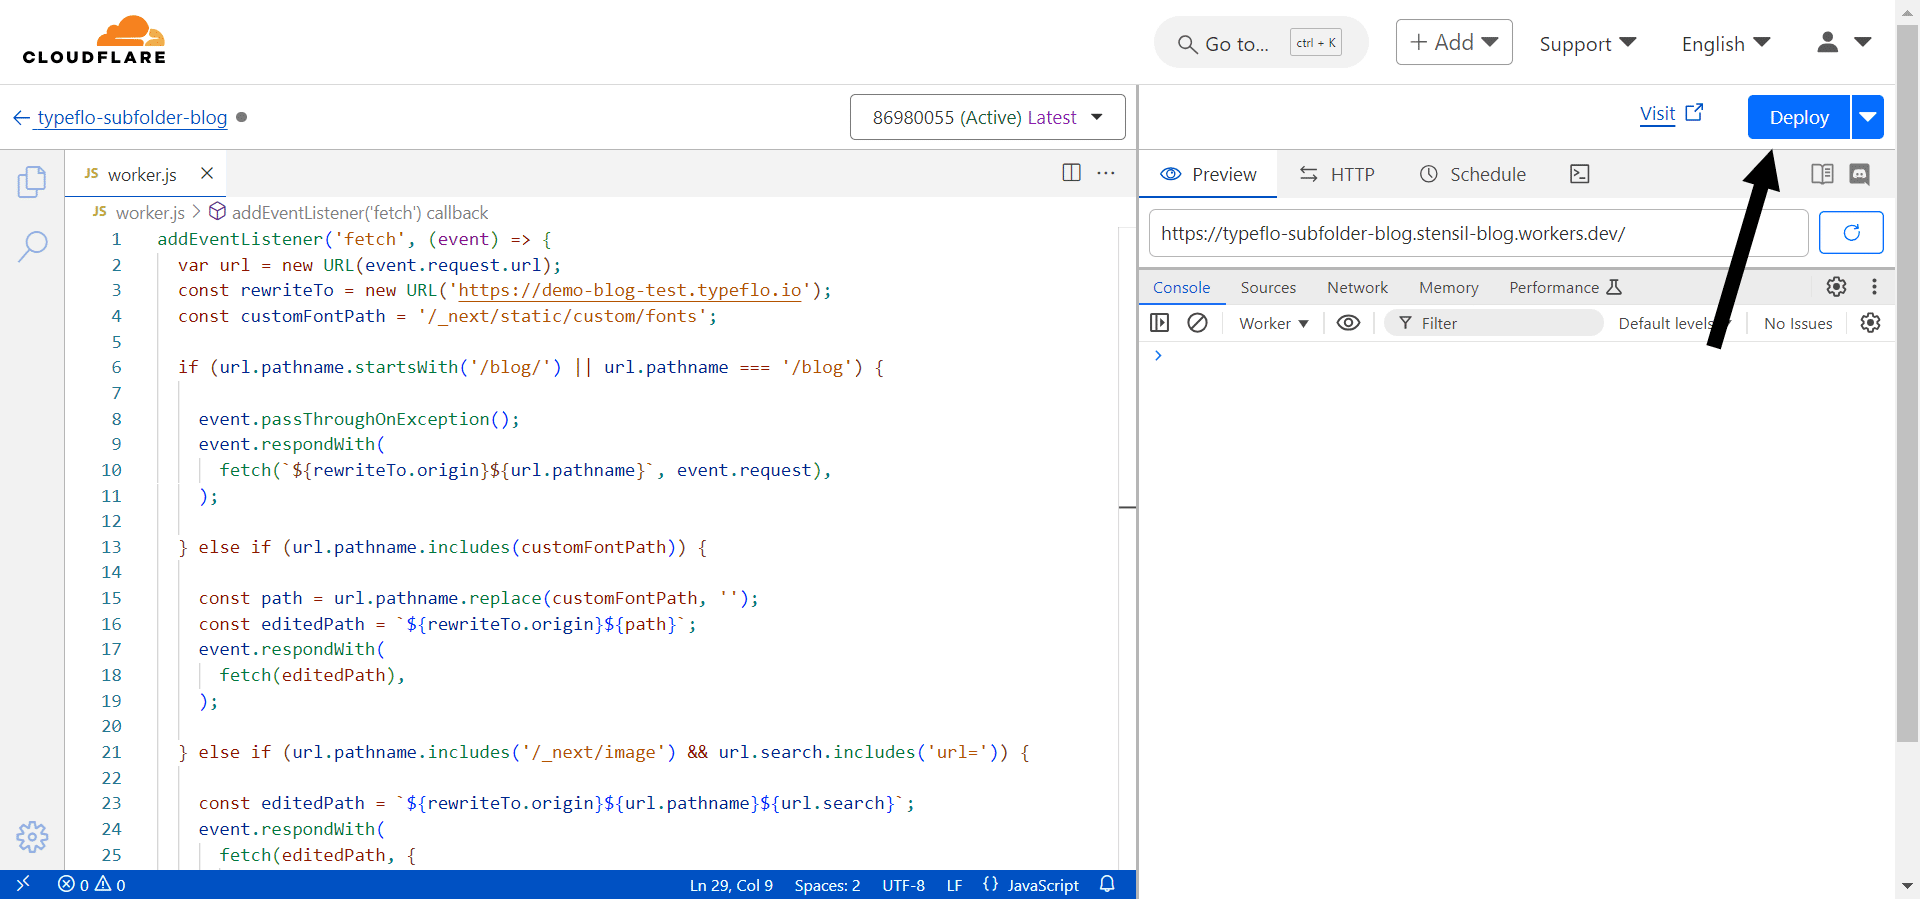The height and width of the screenshot is (899, 1920).
Task: Expand the Deploy options arrow
Action: [1867, 117]
